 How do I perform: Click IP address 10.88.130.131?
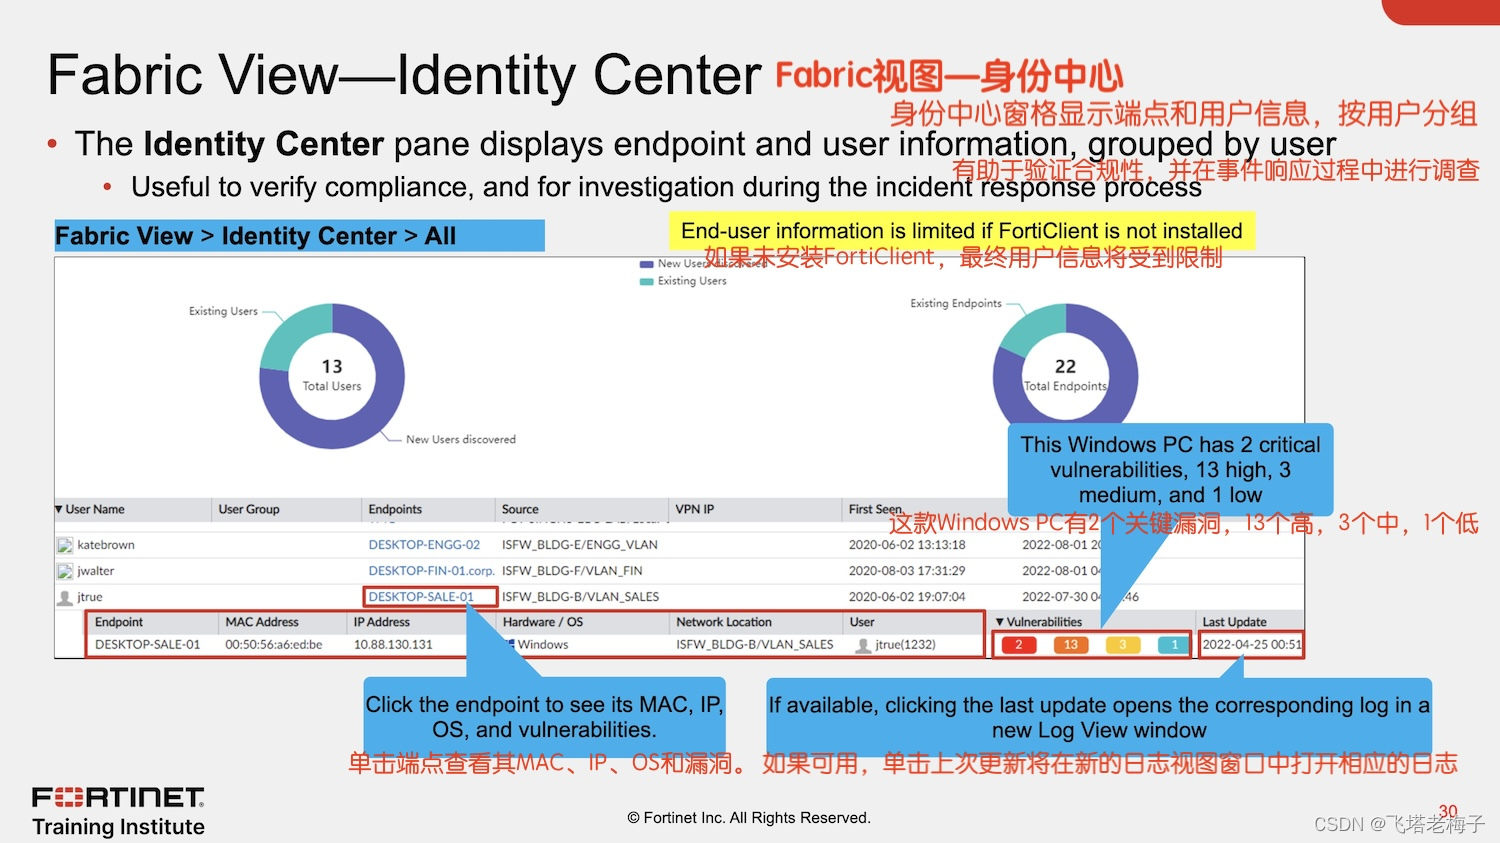coord(393,645)
